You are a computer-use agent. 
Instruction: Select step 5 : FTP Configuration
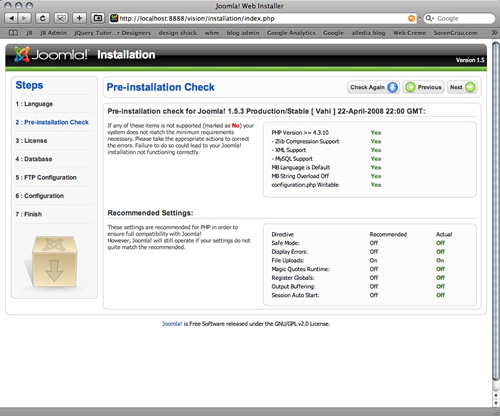coord(46,177)
